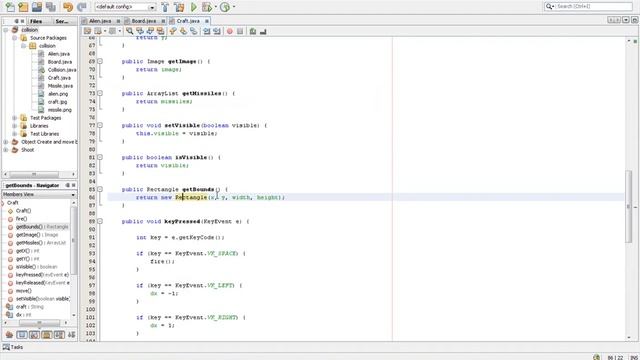The image size is (640, 360).
Task: Select fire() in Navigator
Action: coord(21,219)
